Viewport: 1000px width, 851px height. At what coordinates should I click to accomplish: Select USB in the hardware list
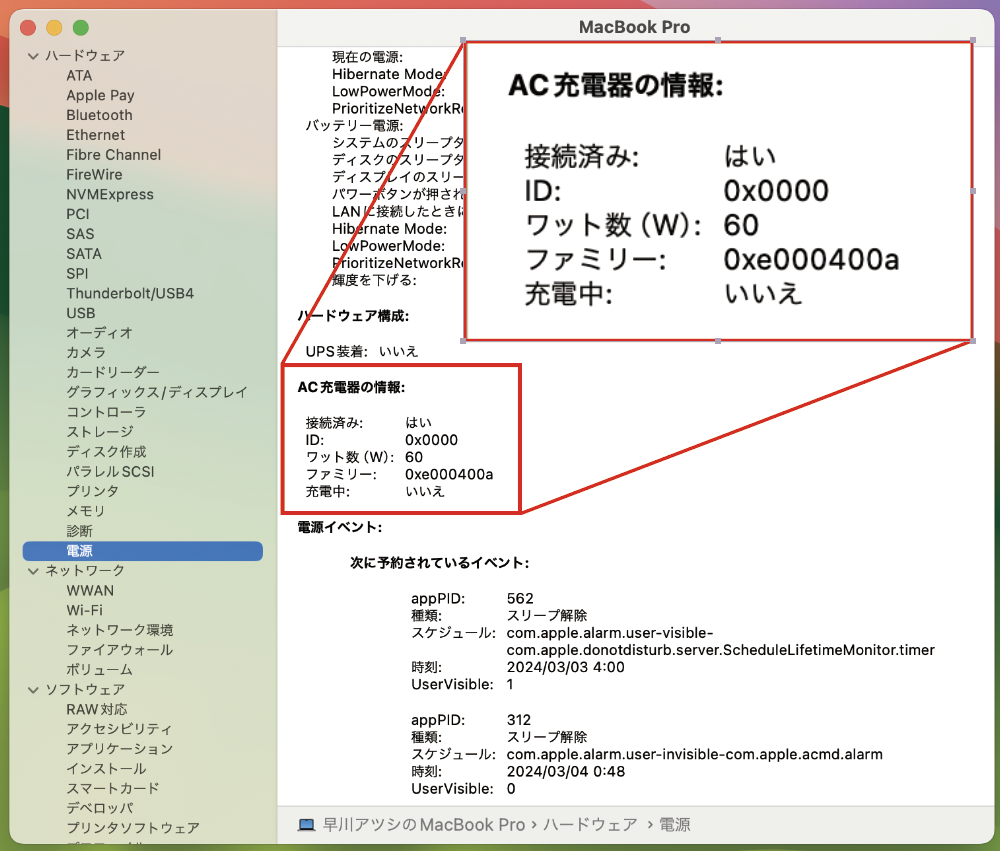(x=81, y=313)
